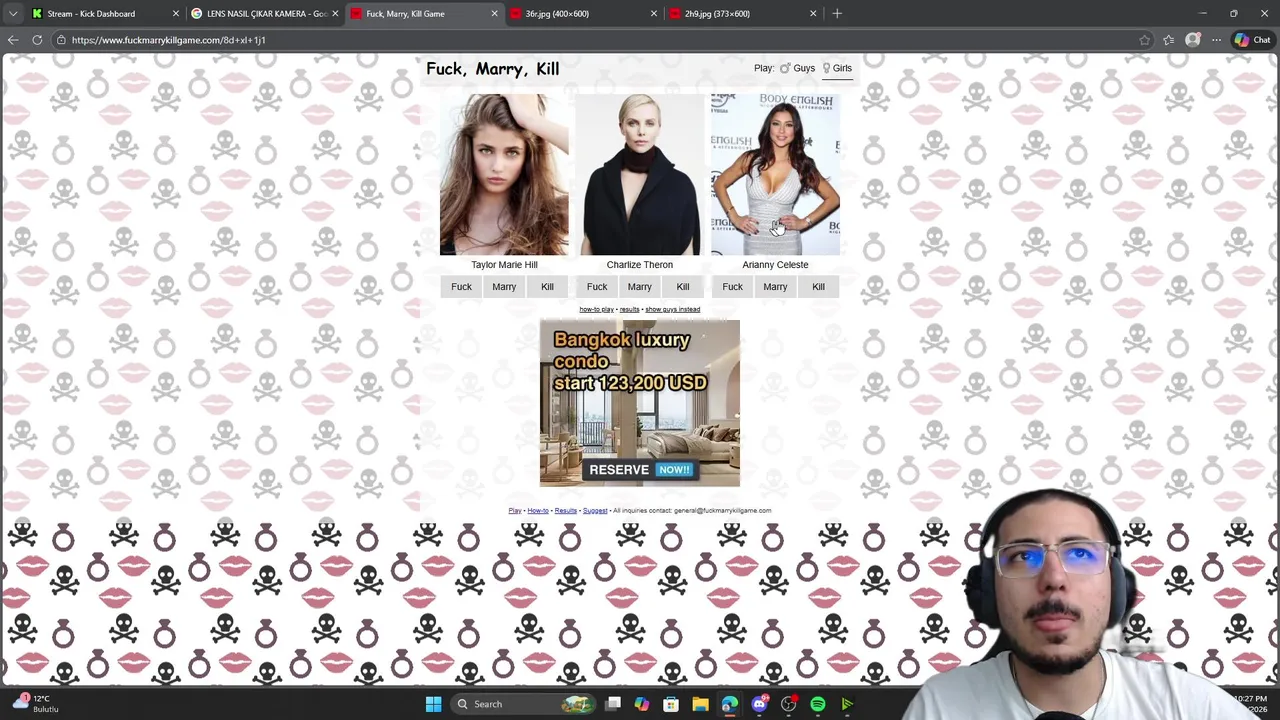This screenshot has height=720, width=1280.
Task: Open OBS Studio from taskbar
Action: point(788,704)
